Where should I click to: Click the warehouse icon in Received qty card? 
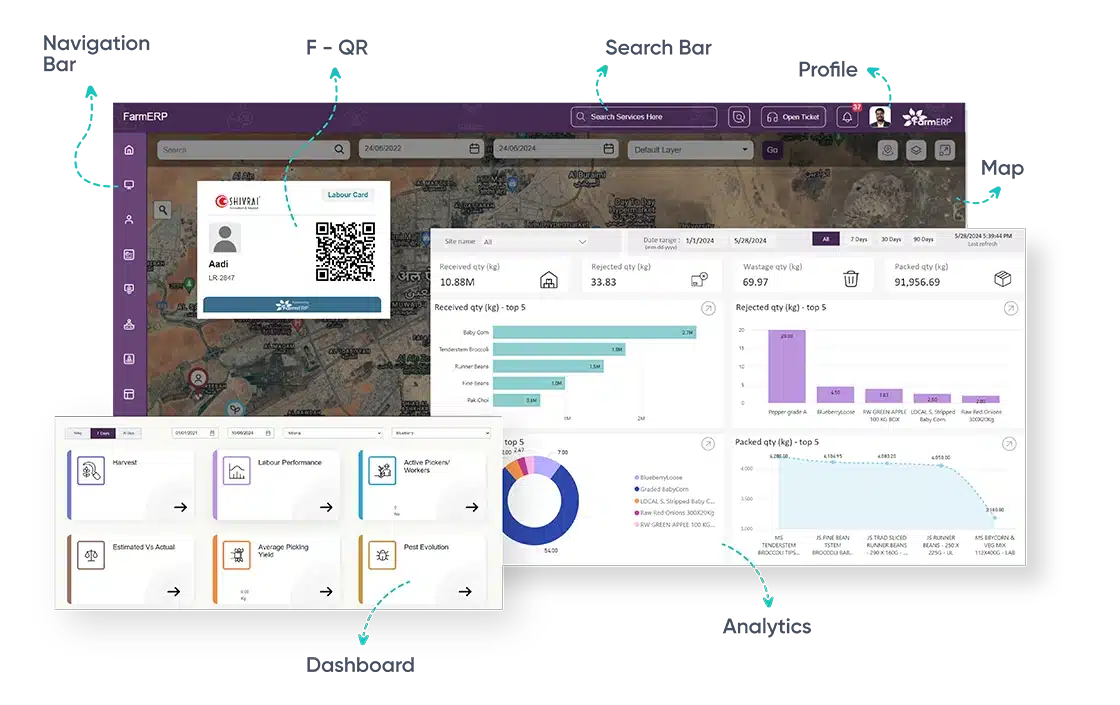tap(549, 279)
